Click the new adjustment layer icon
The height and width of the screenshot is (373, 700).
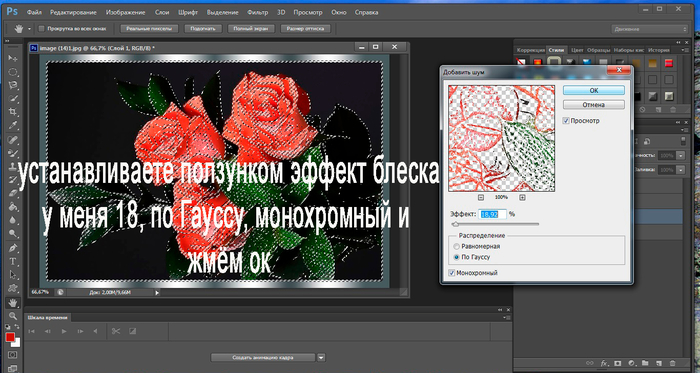click(631, 364)
